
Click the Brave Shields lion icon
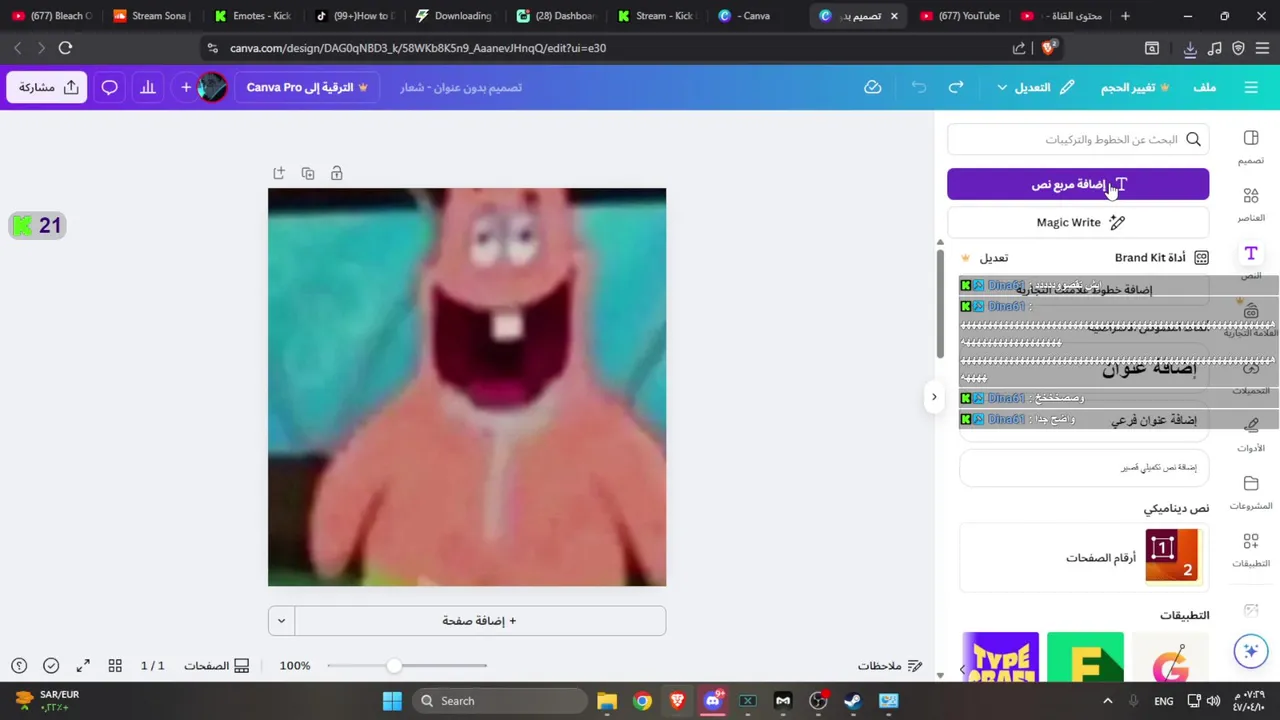point(1048,47)
